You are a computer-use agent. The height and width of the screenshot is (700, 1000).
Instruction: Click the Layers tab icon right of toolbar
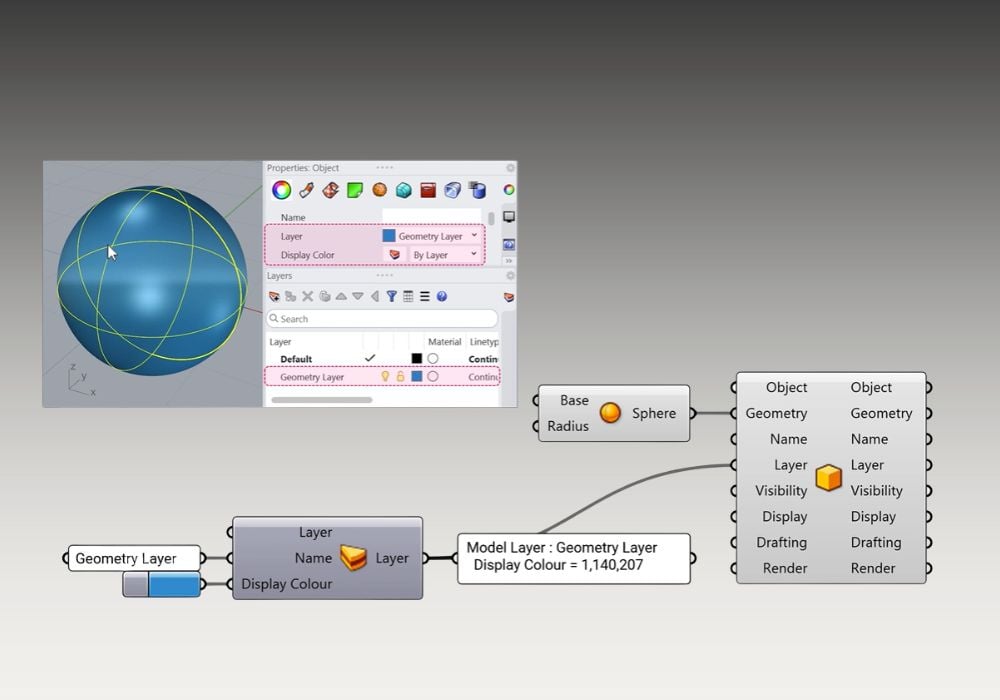click(x=508, y=297)
